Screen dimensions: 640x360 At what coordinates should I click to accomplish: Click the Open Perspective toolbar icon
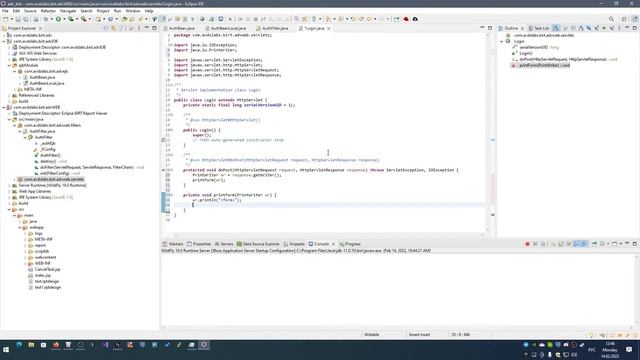(x=624, y=19)
